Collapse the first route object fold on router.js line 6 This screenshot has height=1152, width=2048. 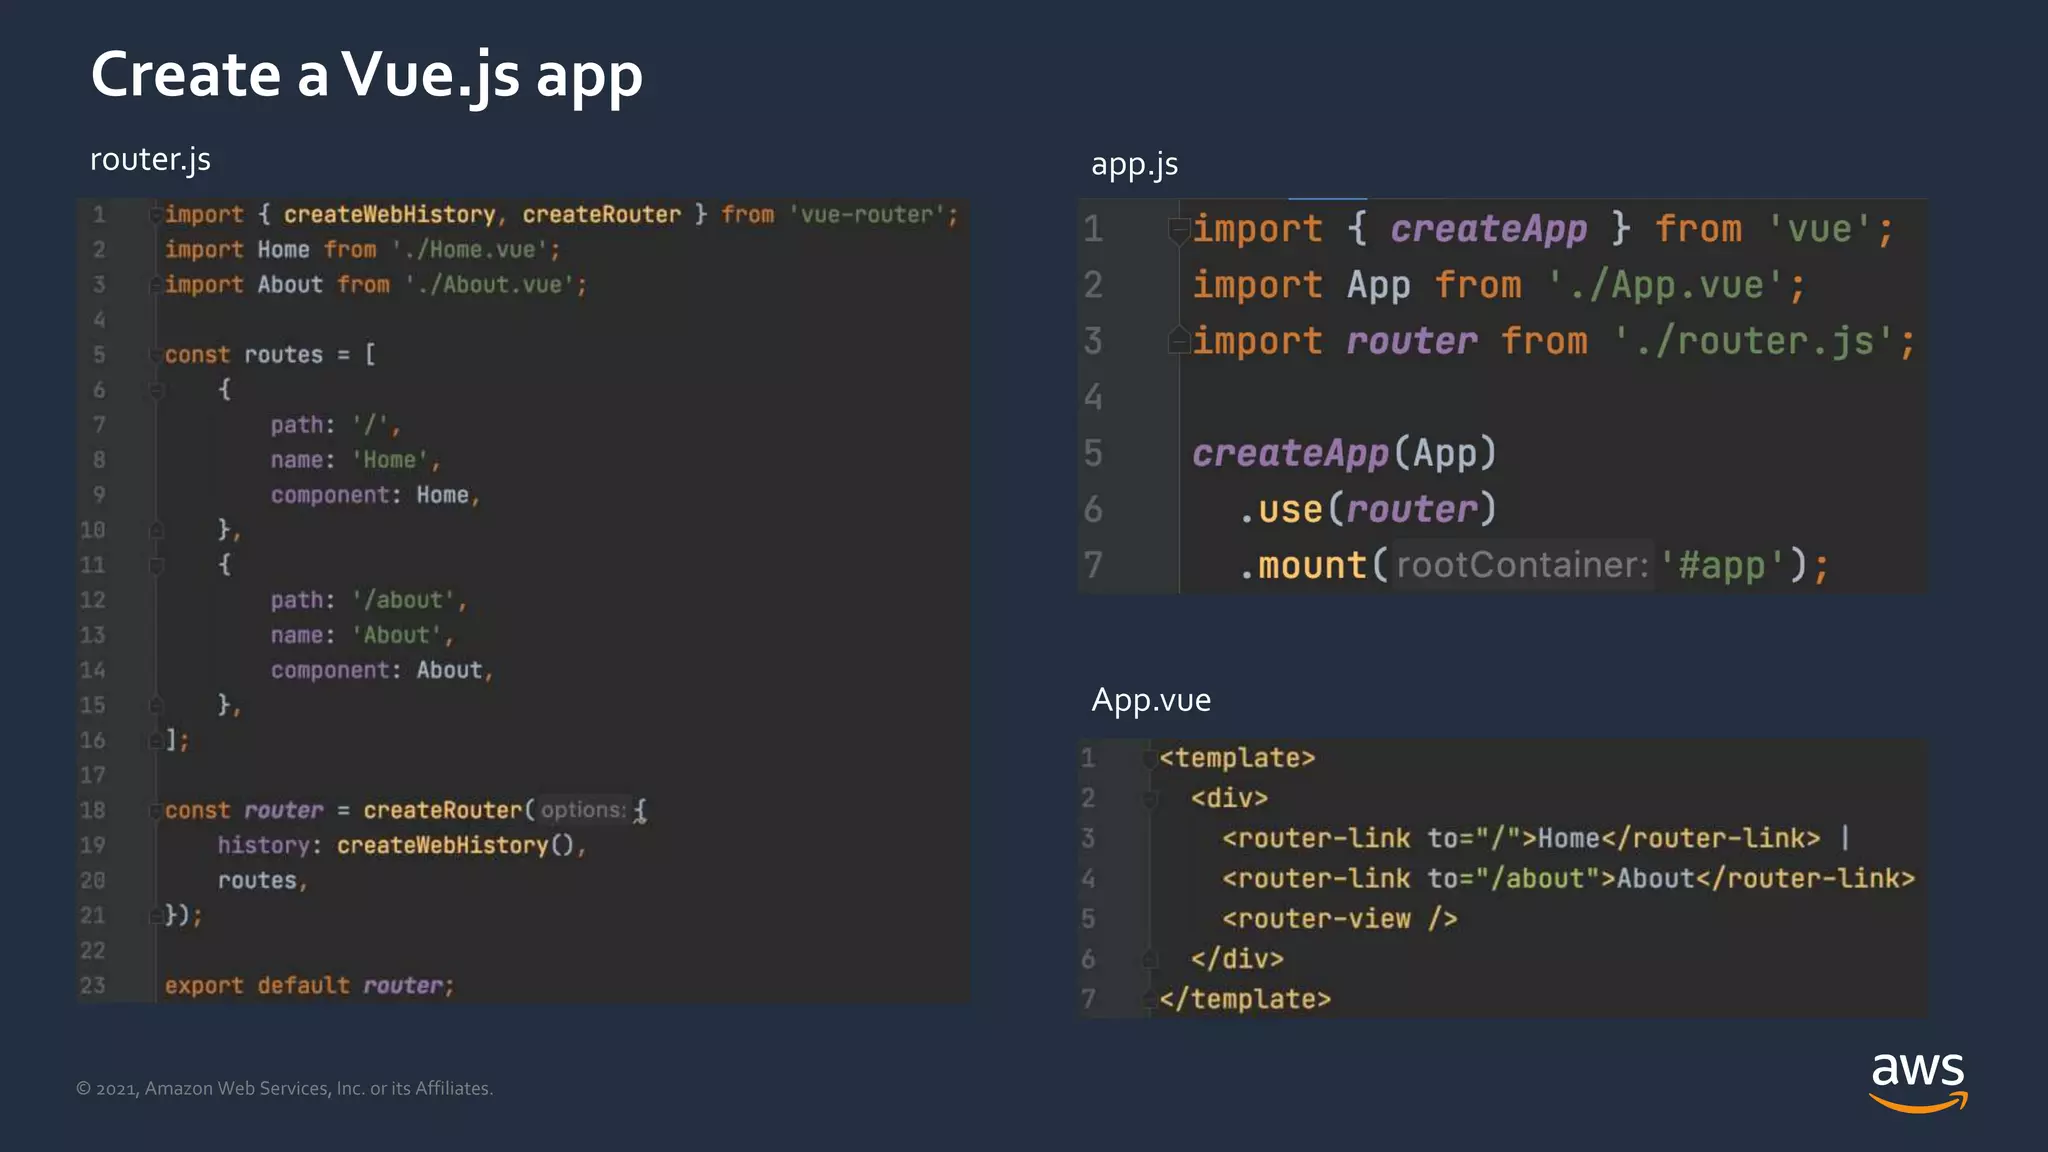tap(157, 390)
